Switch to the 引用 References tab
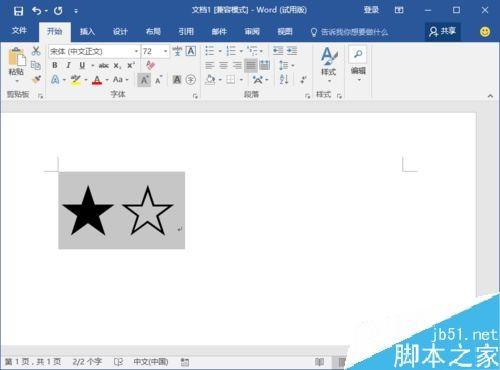The image size is (500, 370). [x=186, y=32]
